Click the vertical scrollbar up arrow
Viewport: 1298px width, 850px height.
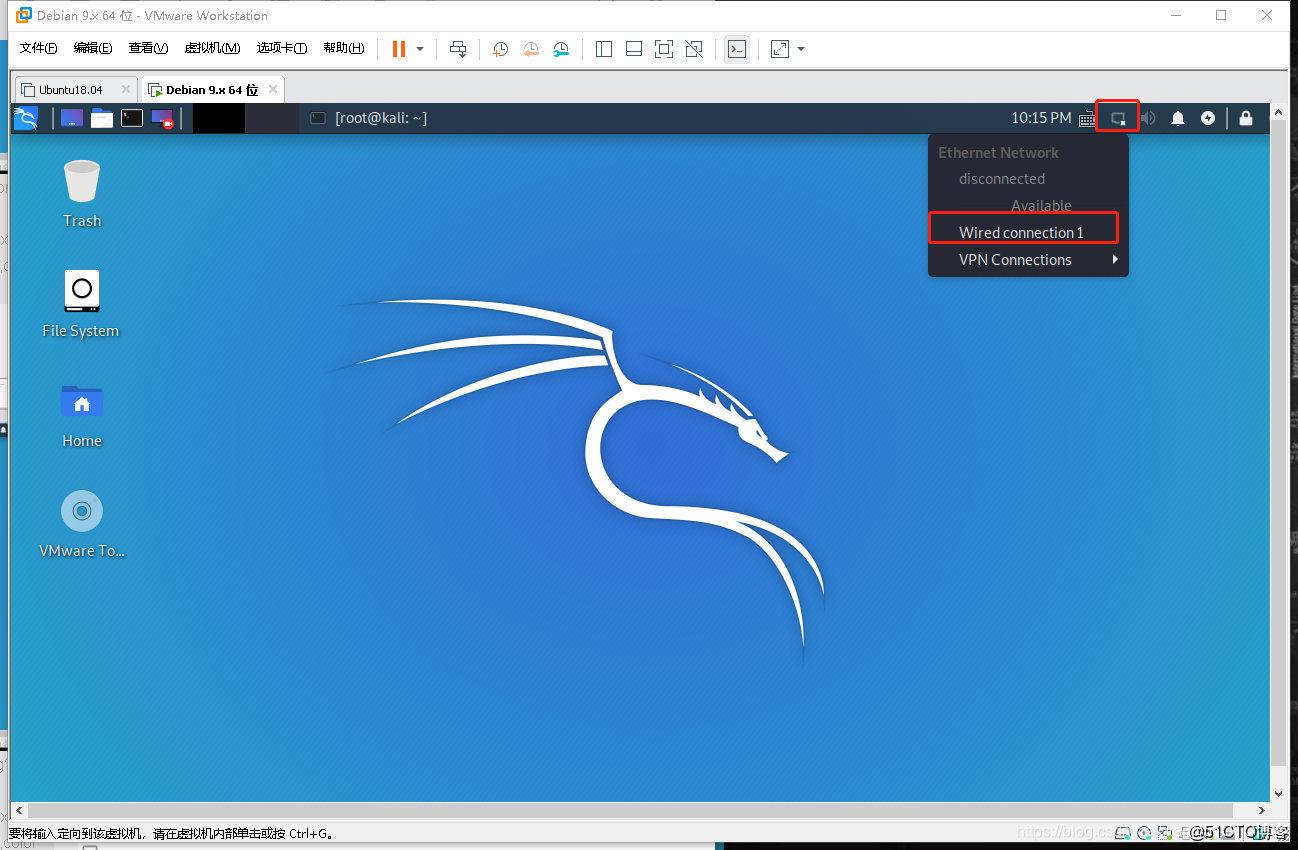coord(1278,113)
